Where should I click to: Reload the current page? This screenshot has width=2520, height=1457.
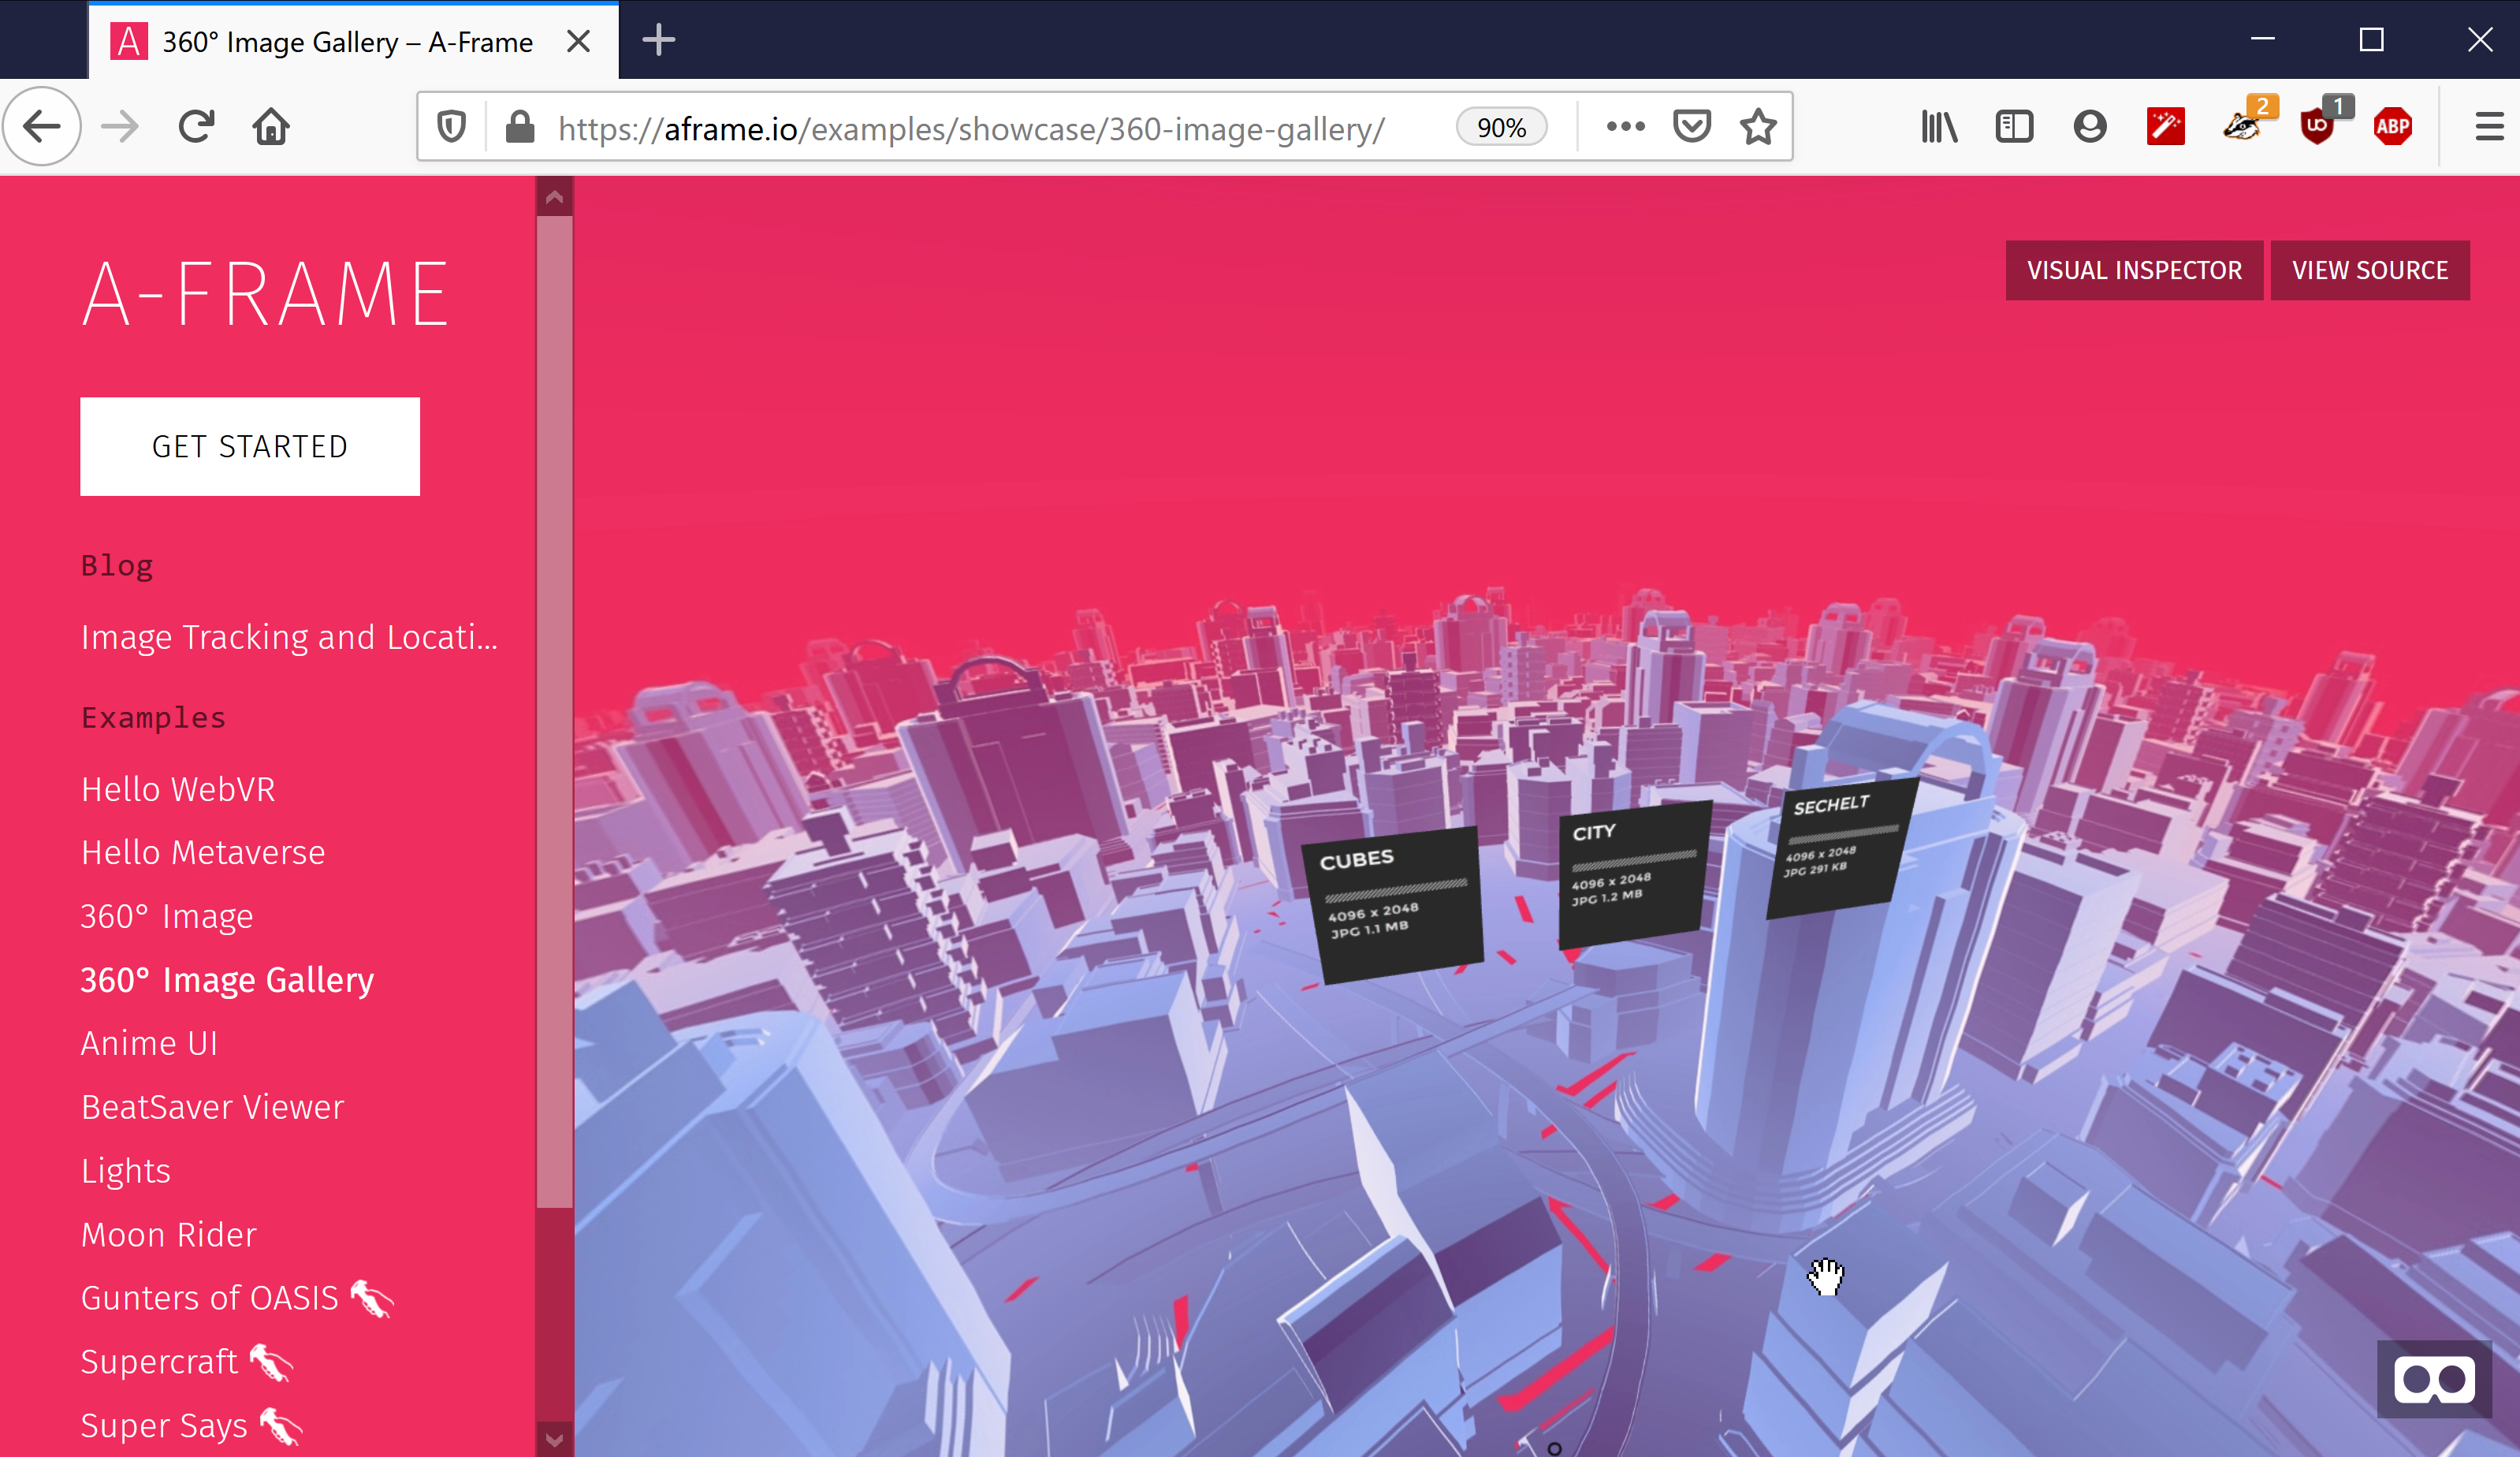click(196, 127)
